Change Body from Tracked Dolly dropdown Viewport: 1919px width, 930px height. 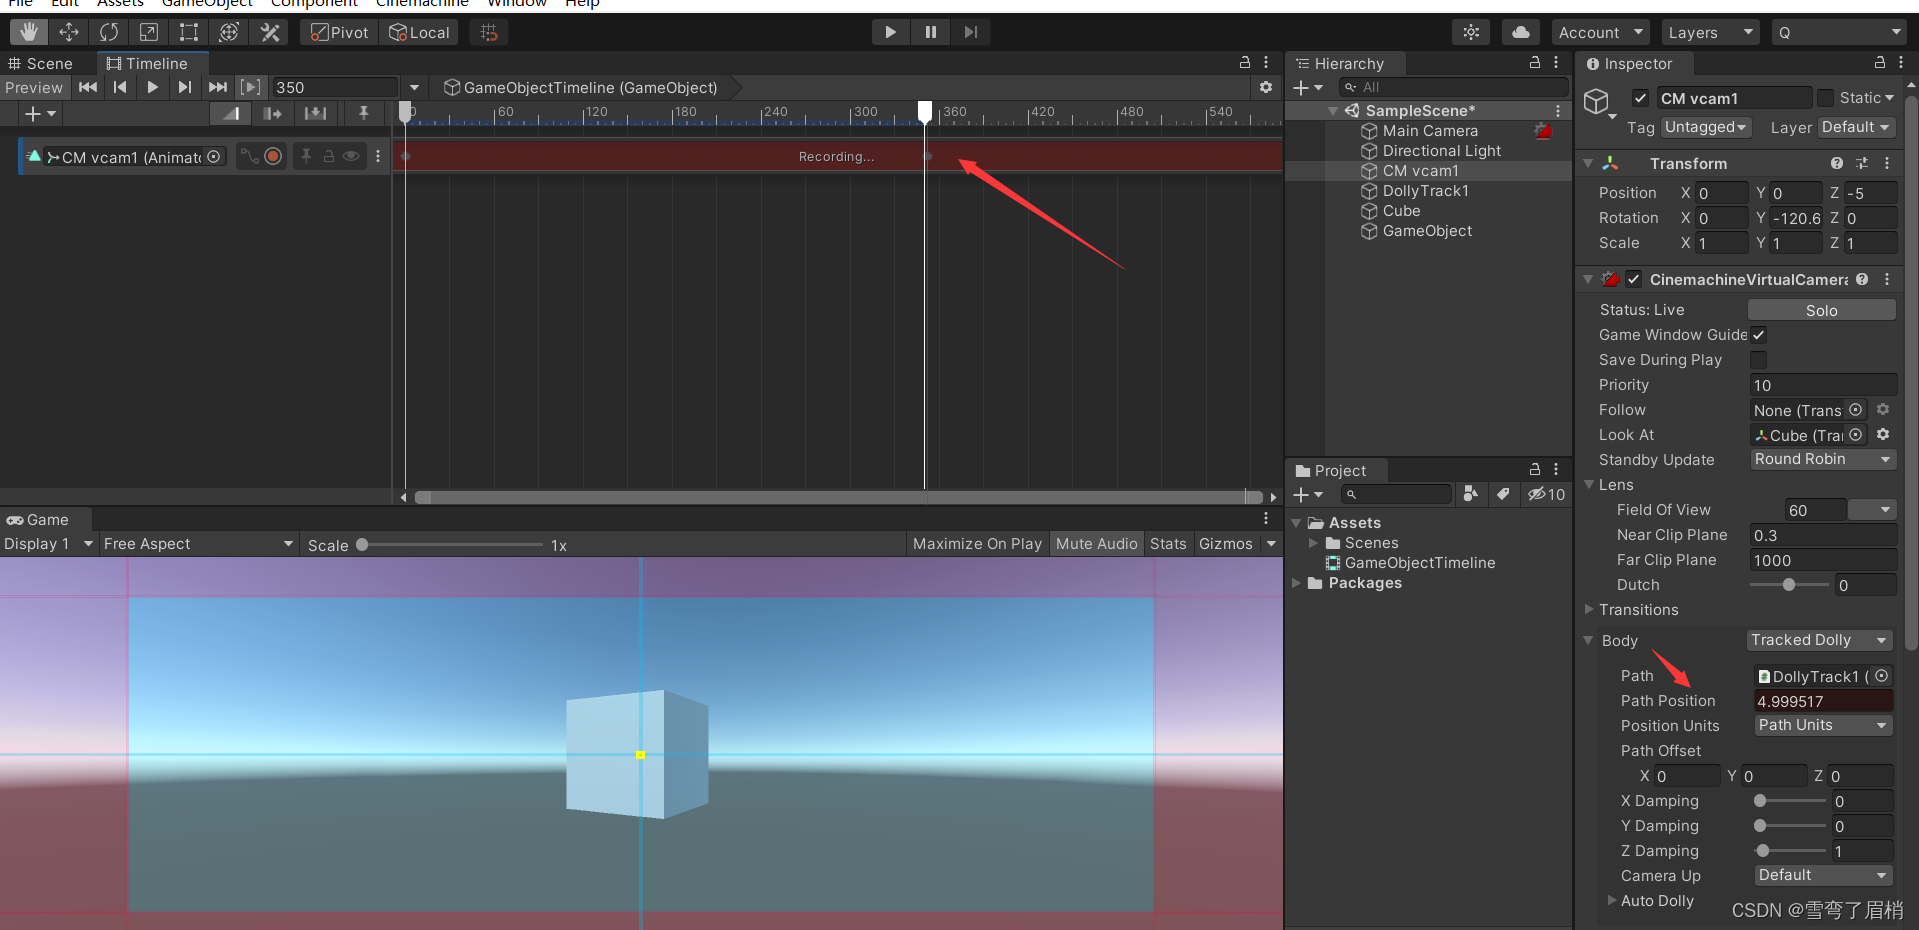coord(1819,640)
